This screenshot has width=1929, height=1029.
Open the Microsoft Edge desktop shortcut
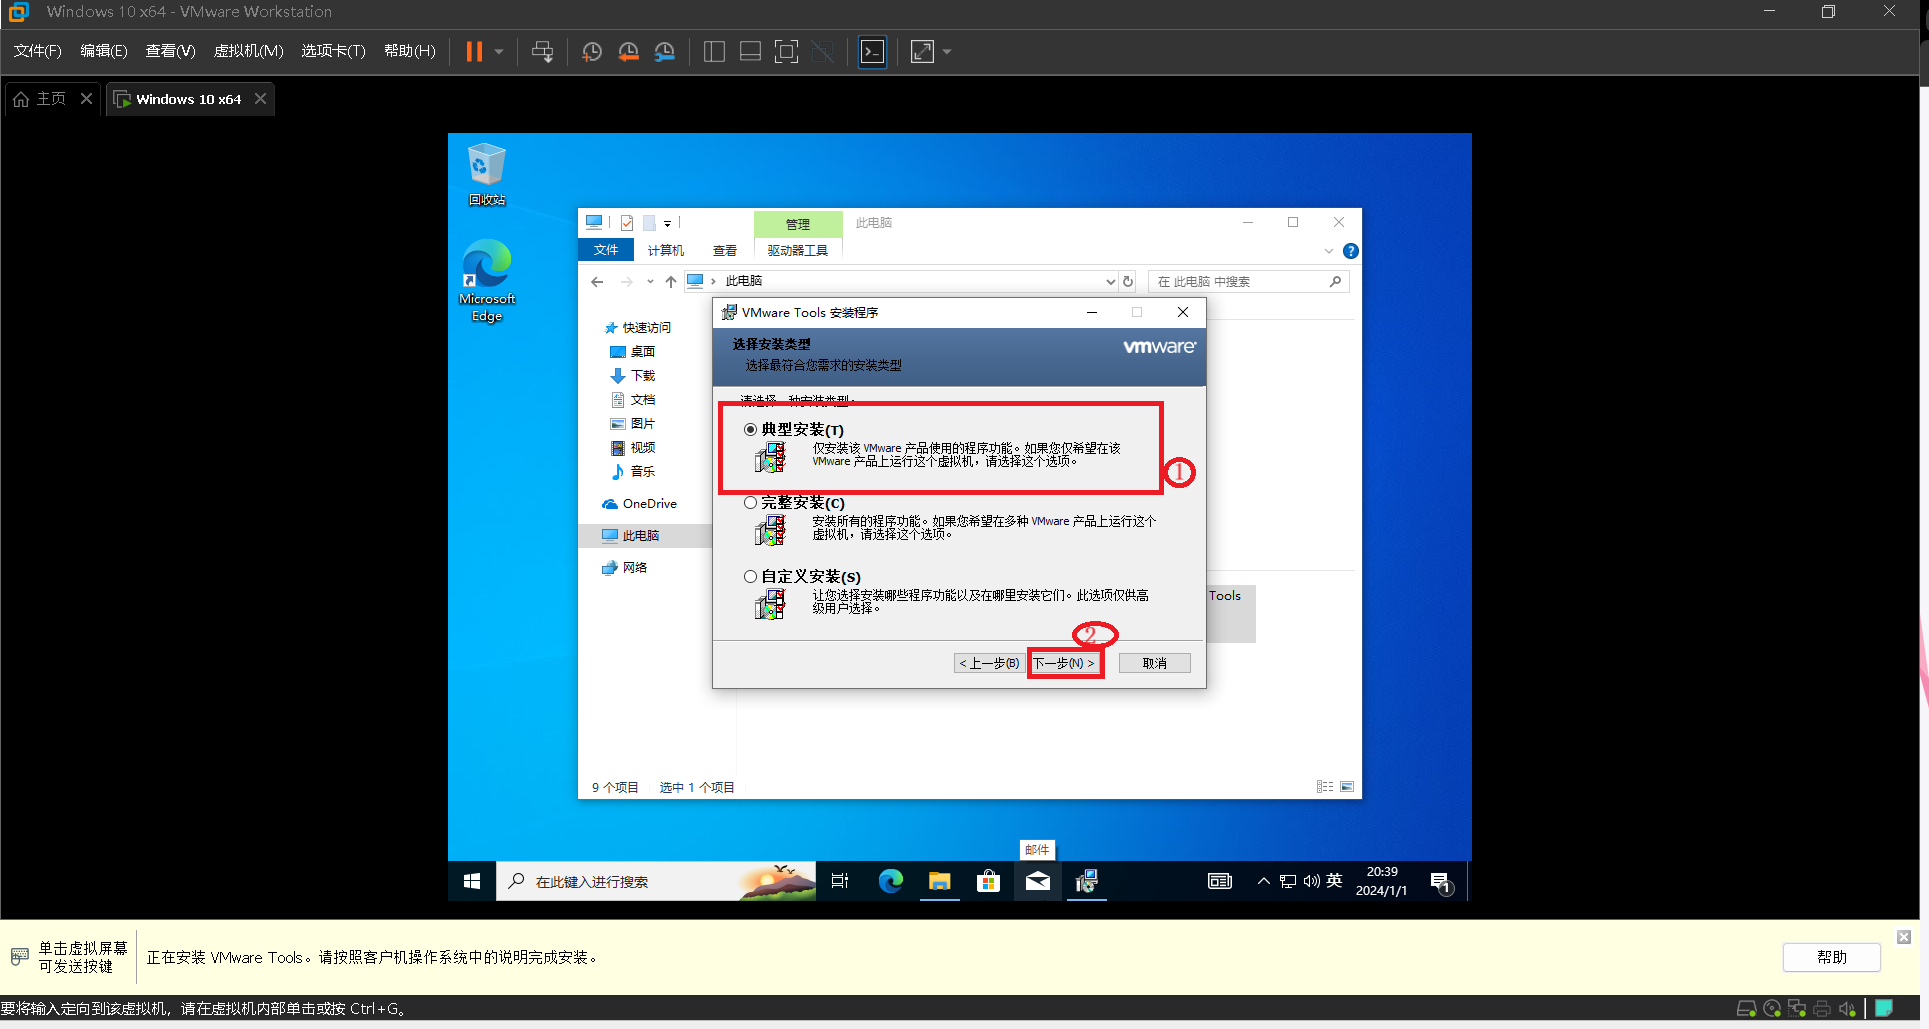[487, 281]
